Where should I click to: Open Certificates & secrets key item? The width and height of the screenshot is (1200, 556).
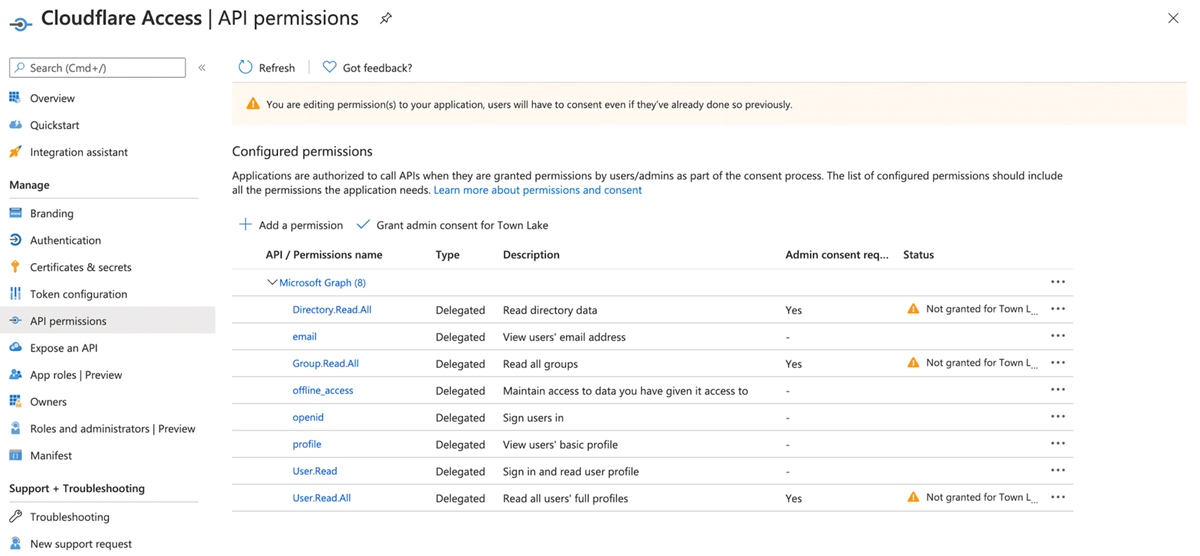[x=80, y=267]
